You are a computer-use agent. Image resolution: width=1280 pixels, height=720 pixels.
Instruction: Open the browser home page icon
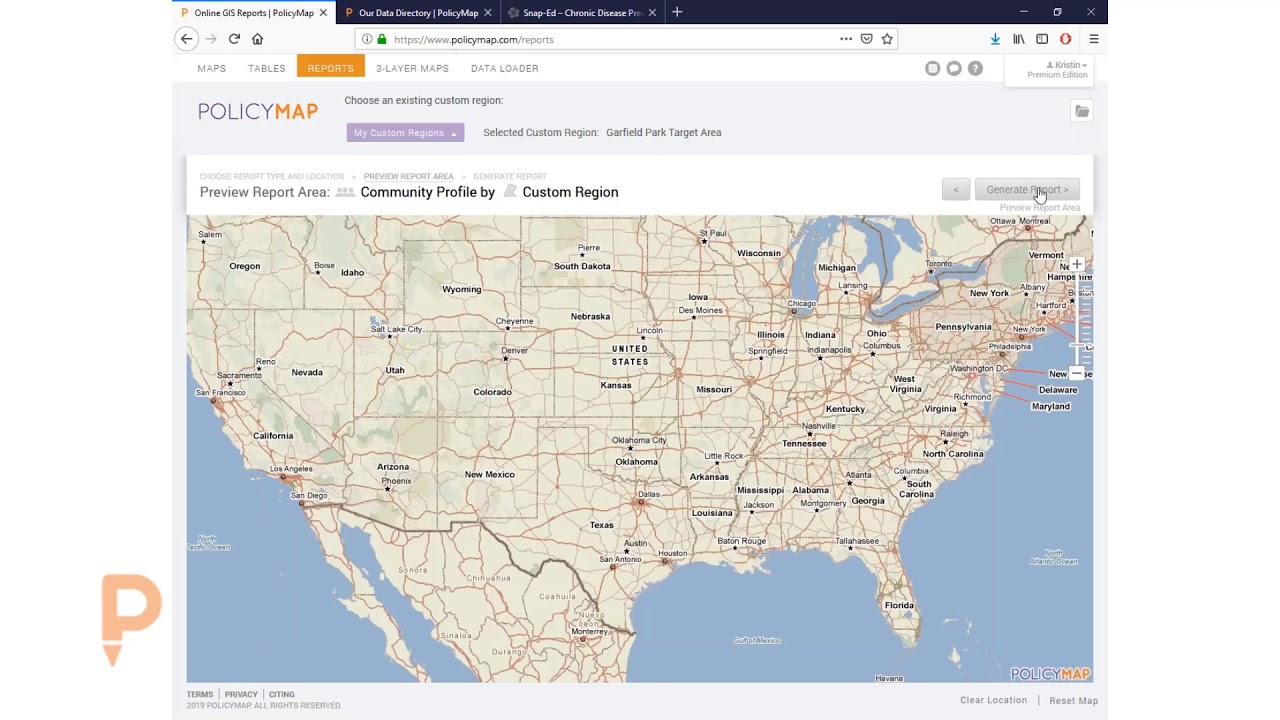pyautogui.click(x=257, y=39)
